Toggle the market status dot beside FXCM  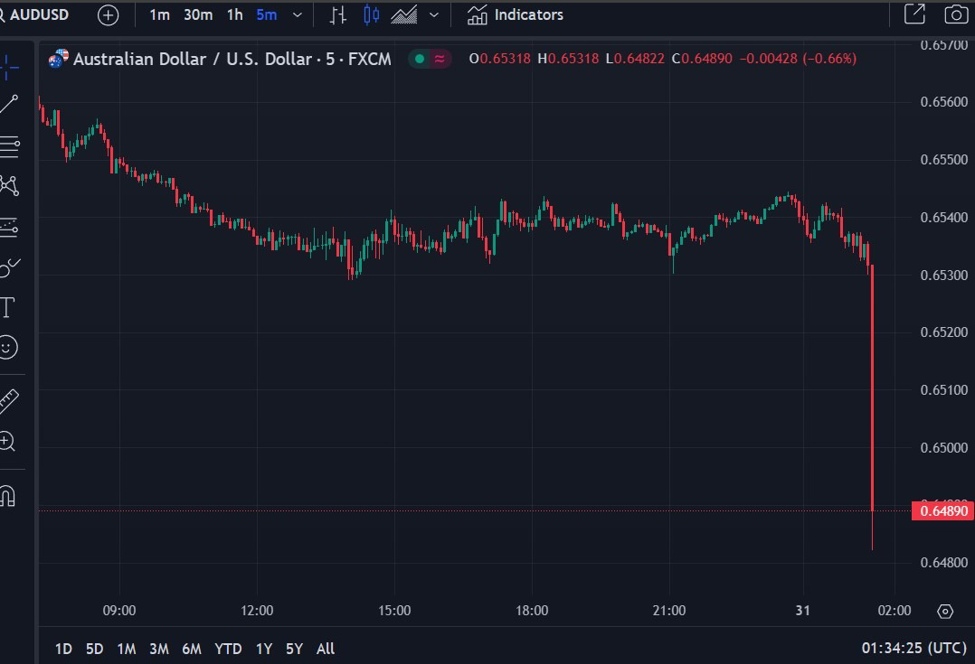coord(417,59)
